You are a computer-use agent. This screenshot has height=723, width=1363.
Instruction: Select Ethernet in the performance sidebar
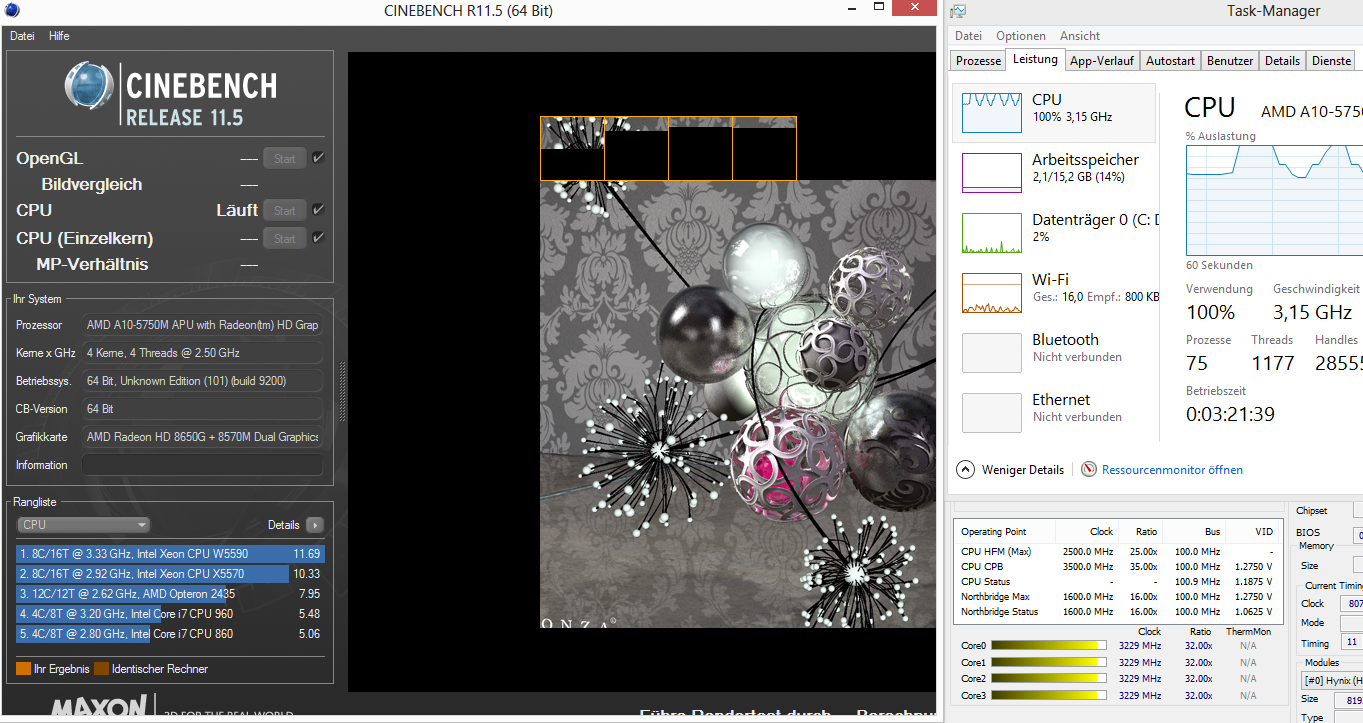[x=1054, y=412]
